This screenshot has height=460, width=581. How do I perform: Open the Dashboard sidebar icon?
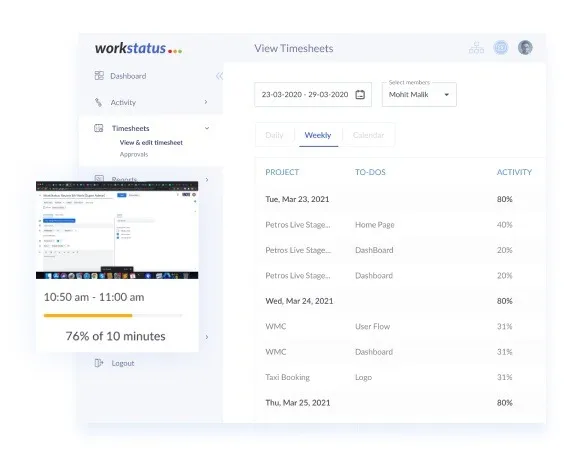(x=99, y=76)
